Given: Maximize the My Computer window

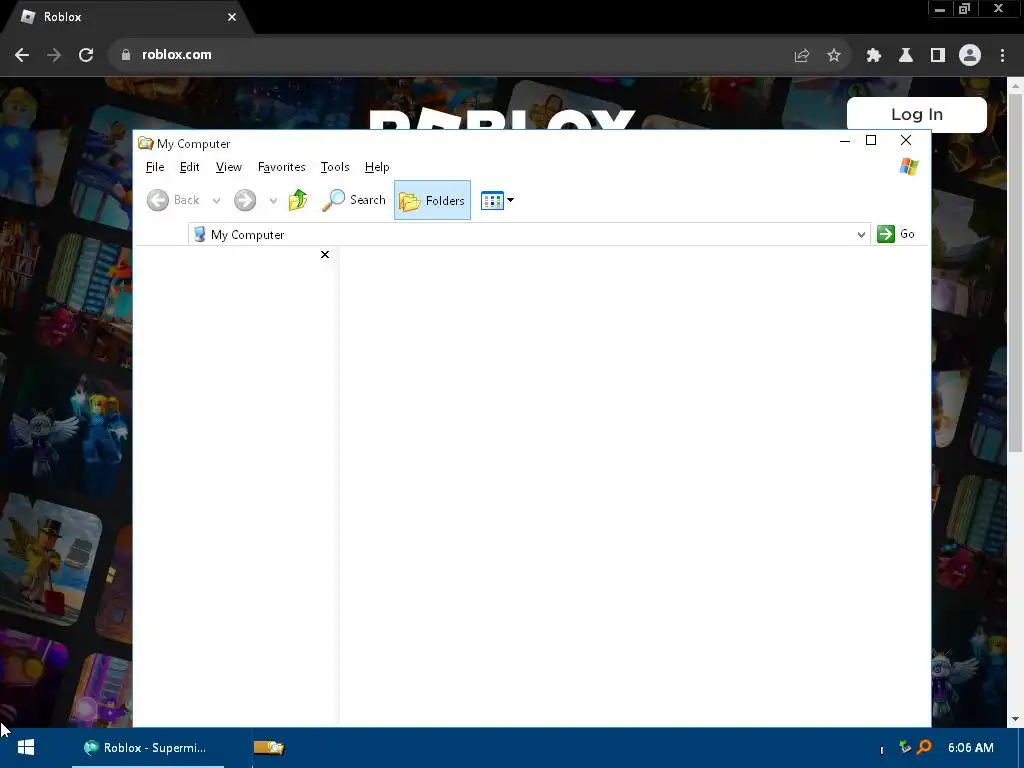Looking at the screenshot, I should click(x=871, y=140).
